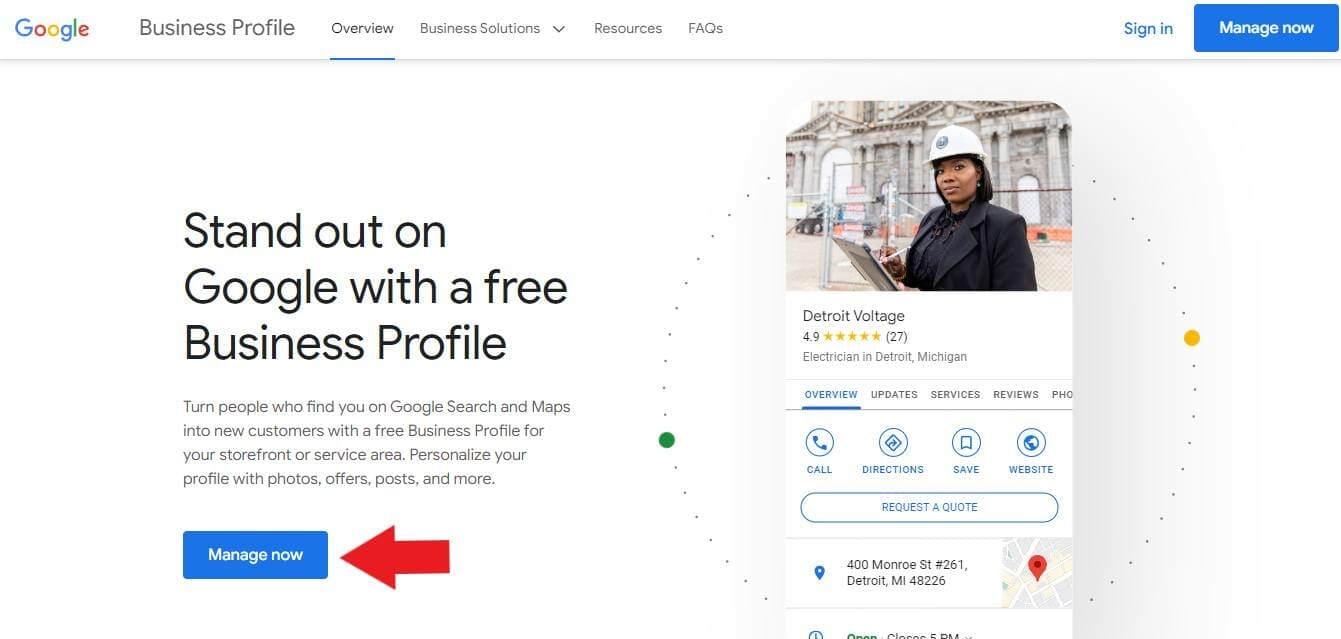Open the Reviews tab
The width and height of the screenshot is (1341, 639).
click(1015, 394)
